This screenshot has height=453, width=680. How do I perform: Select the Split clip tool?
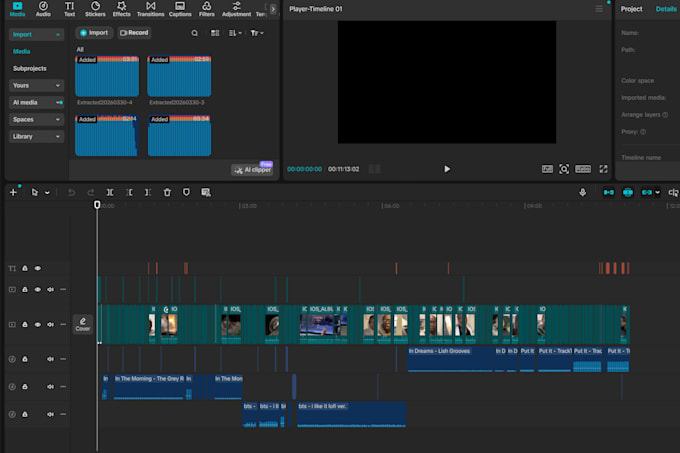(x=110, y=192)
